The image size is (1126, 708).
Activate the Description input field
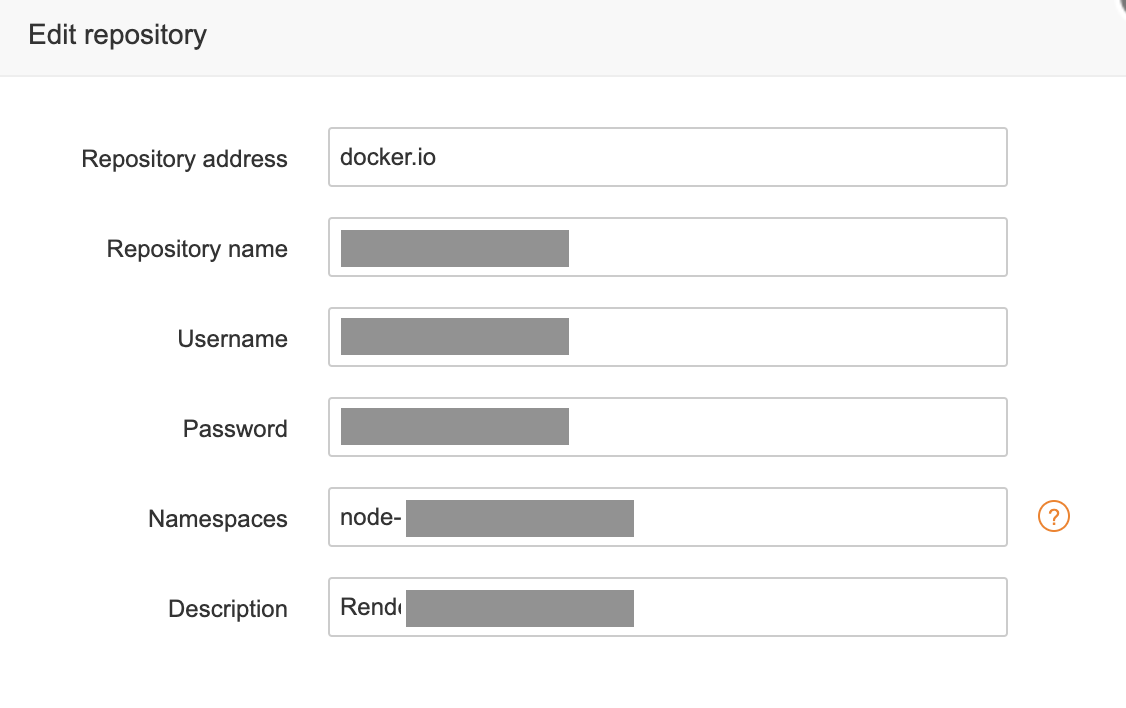pyautogui.click(x=818, y=607)
